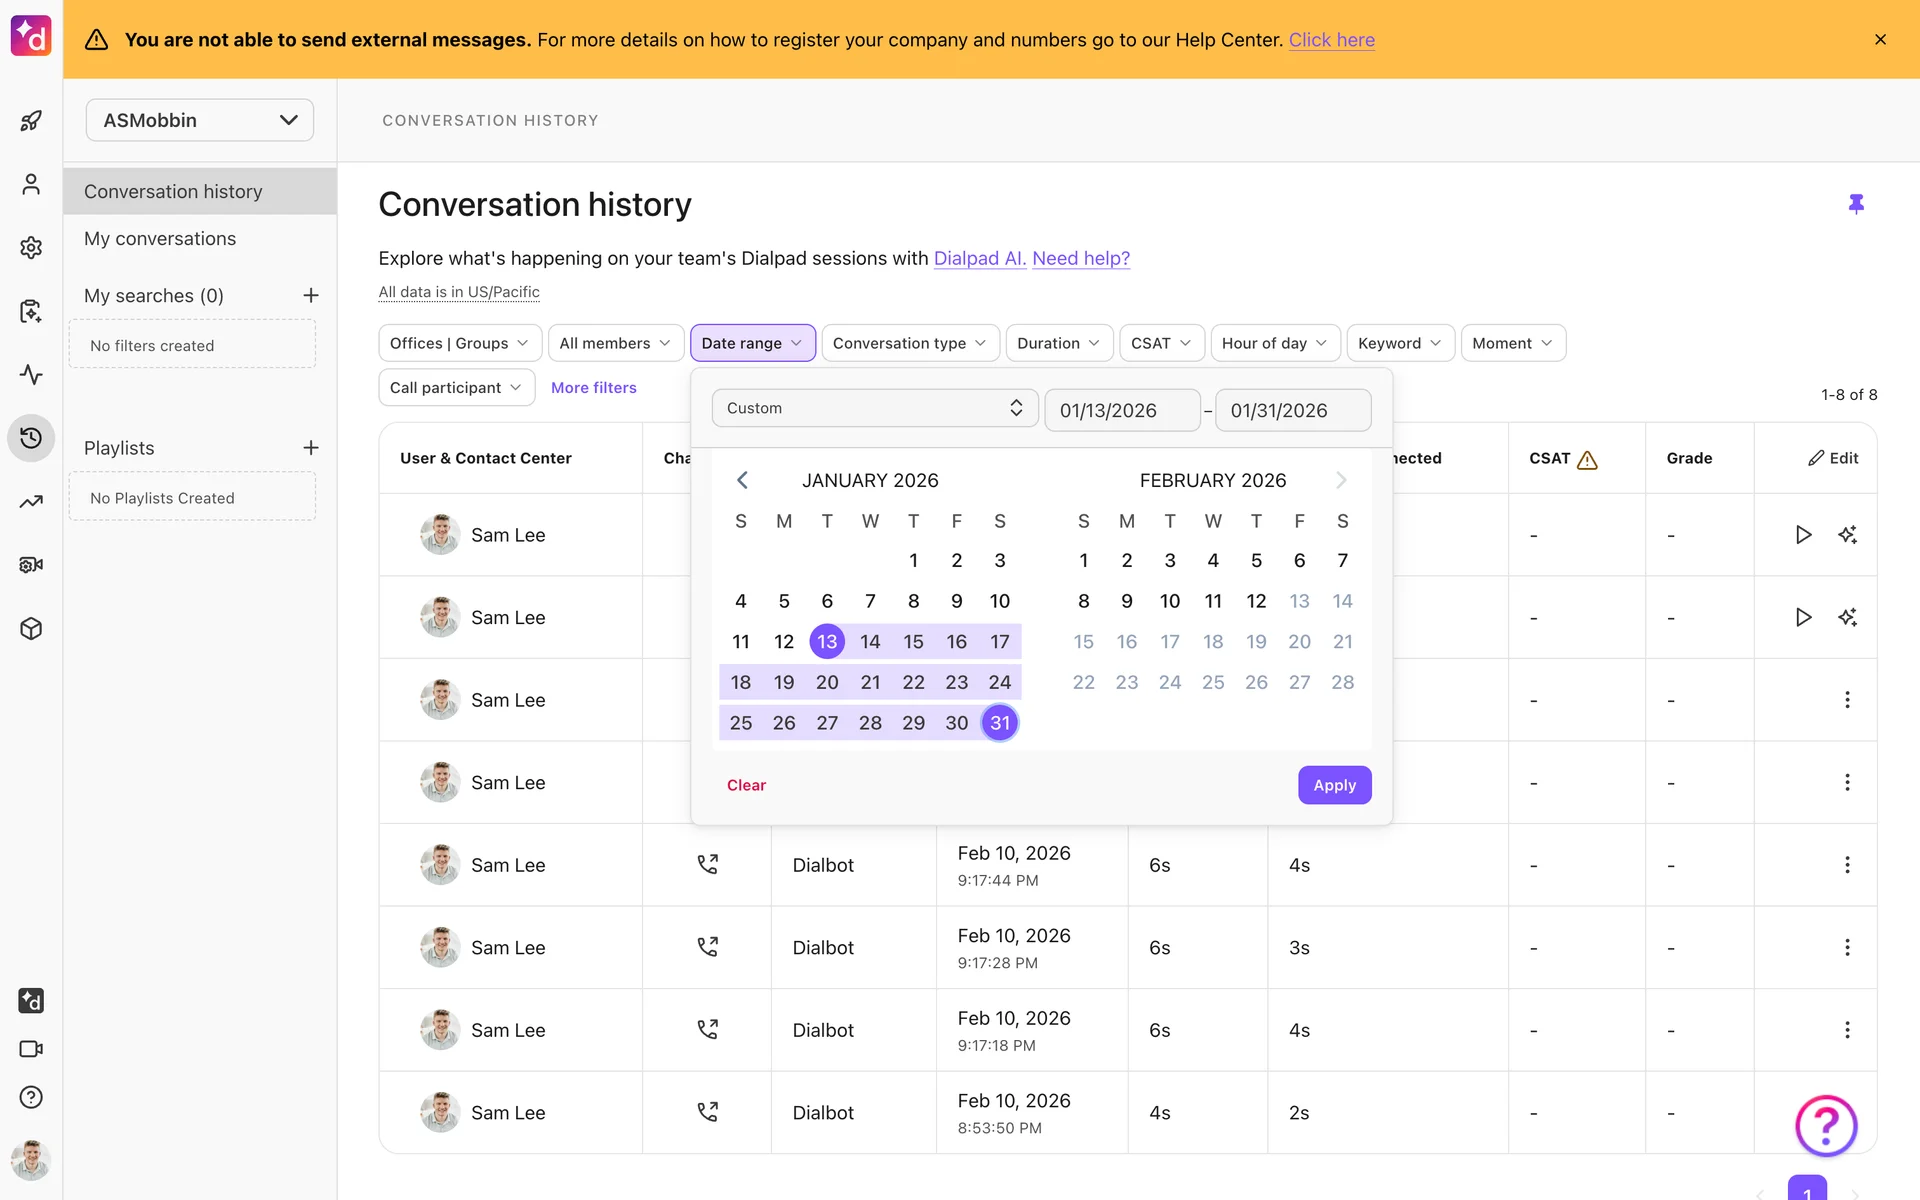
Task: Clear the date range selection
Action: click(x=746, y=785)
